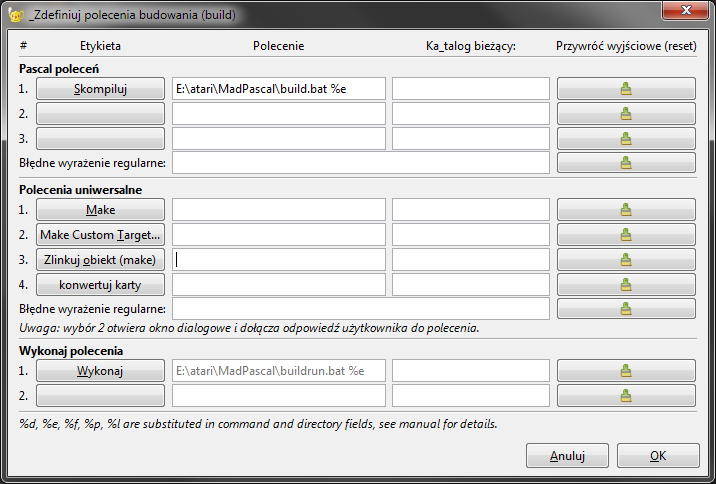Focus the Skompiluj command field with build.bat
This screenshot has height=484, width=716.
[x=278, y=89]
